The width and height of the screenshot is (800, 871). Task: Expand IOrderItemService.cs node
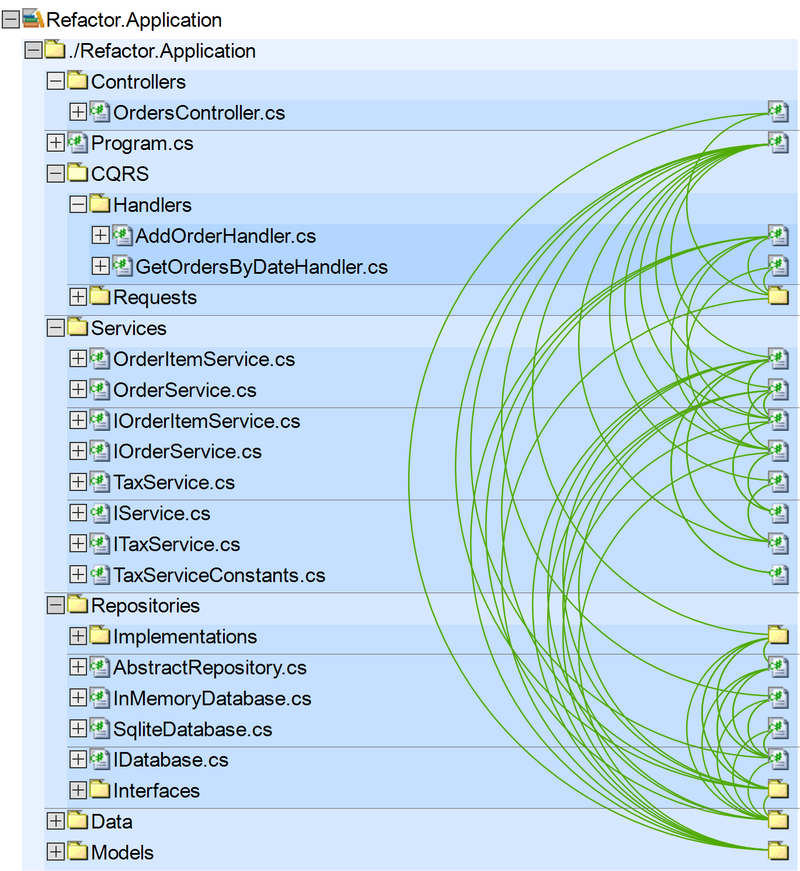pyautogui.click(x=77, y=421)
